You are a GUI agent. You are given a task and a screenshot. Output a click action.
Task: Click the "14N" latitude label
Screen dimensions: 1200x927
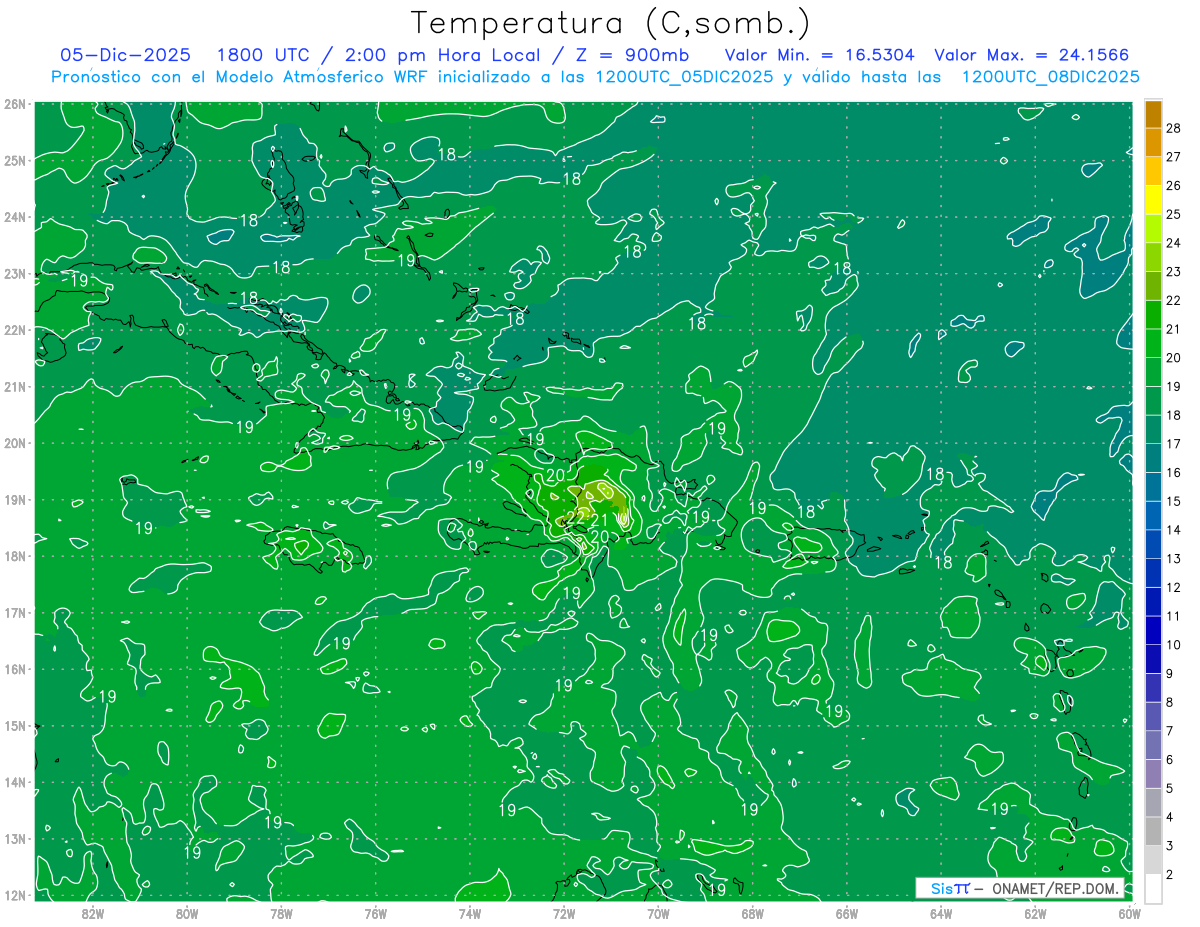[15, 782]
